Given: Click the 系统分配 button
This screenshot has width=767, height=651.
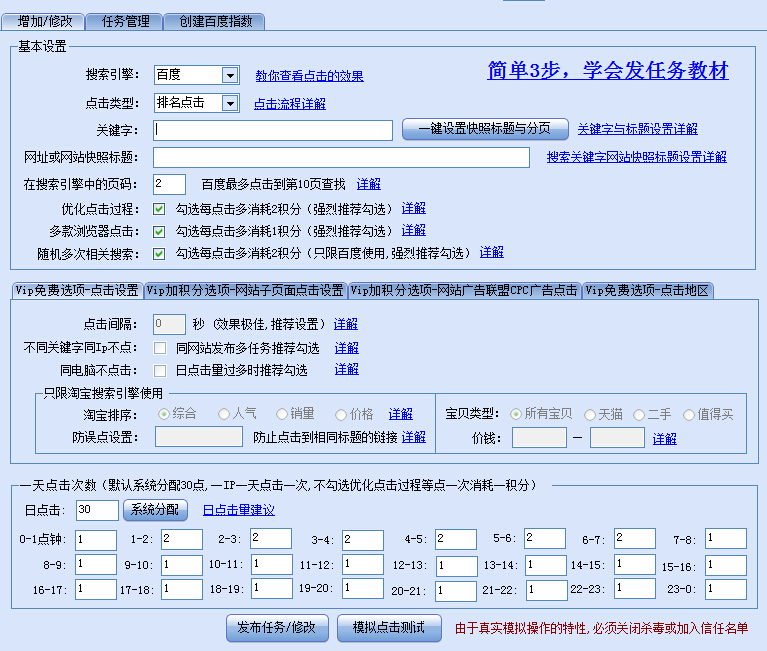Looking at the screenshot, I should [155, 510].
